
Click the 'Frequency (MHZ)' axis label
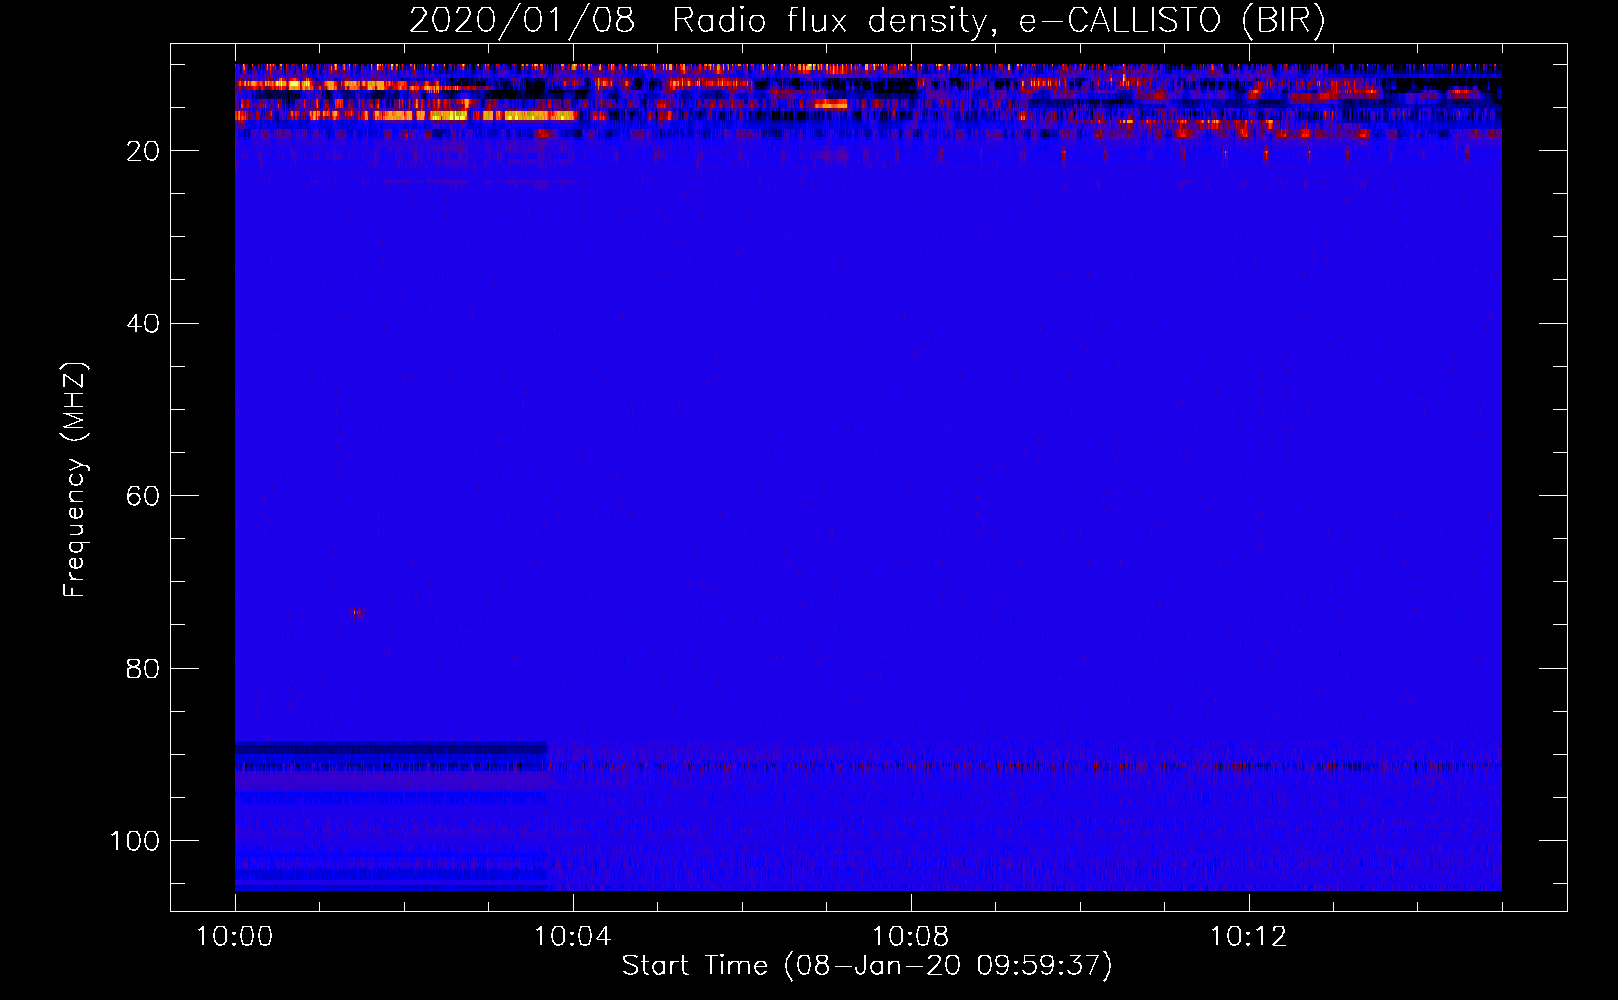75,480
